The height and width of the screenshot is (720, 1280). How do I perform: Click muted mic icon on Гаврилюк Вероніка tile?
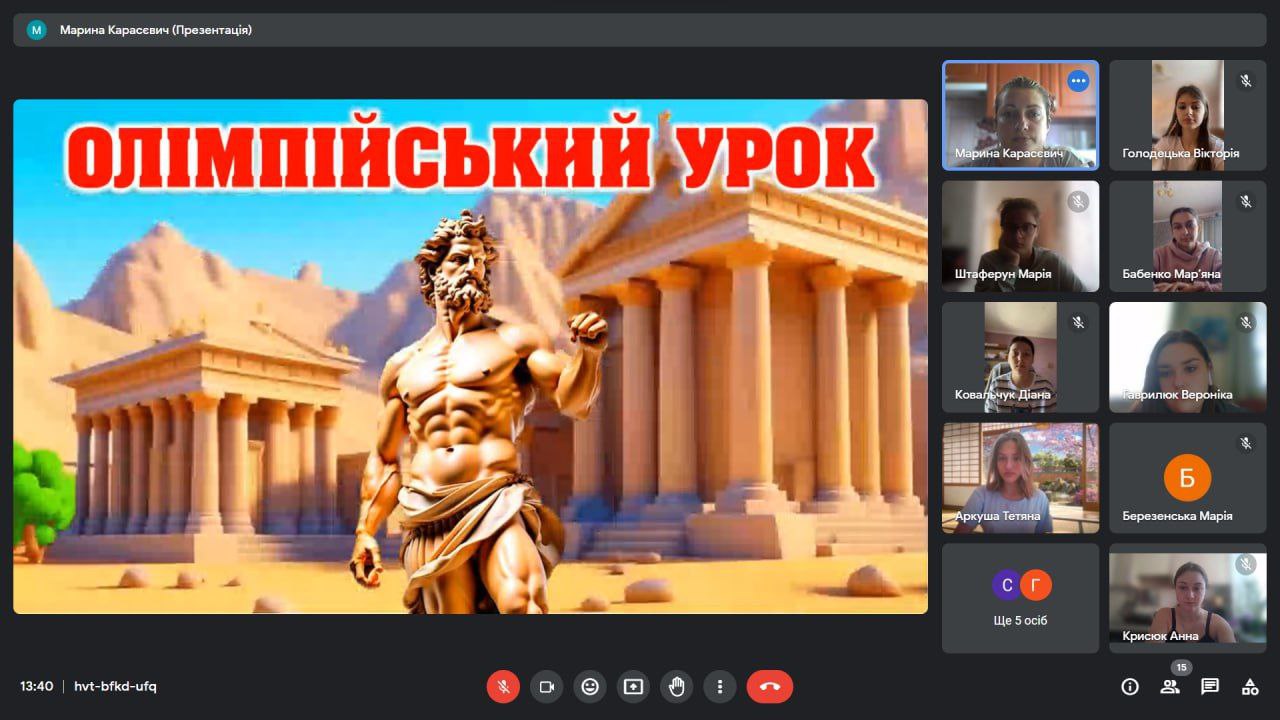pos(1246,322)
